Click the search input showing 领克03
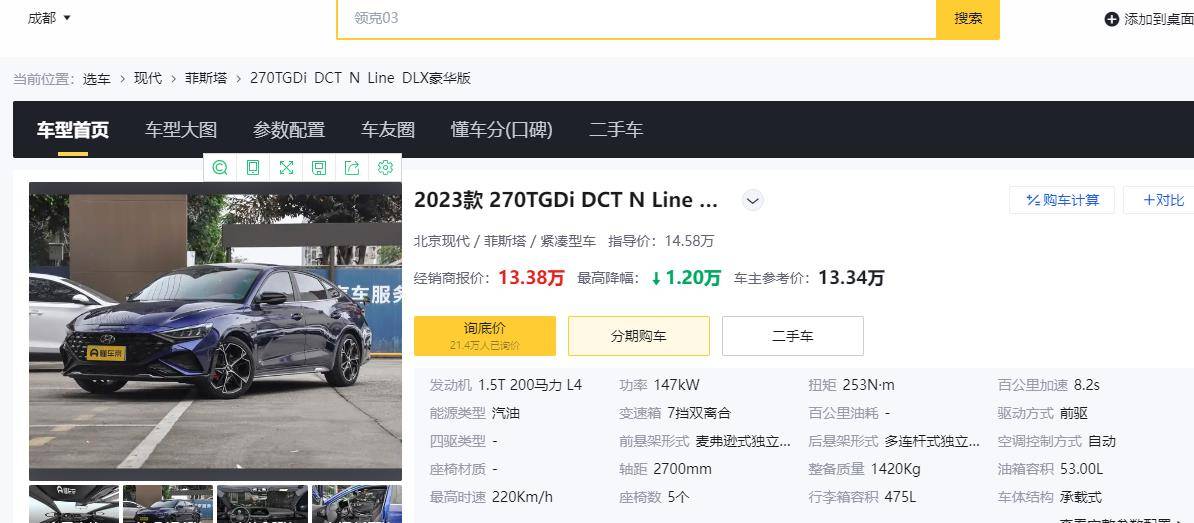Viewport: 1194px width, 523px height. pos(637,18)
